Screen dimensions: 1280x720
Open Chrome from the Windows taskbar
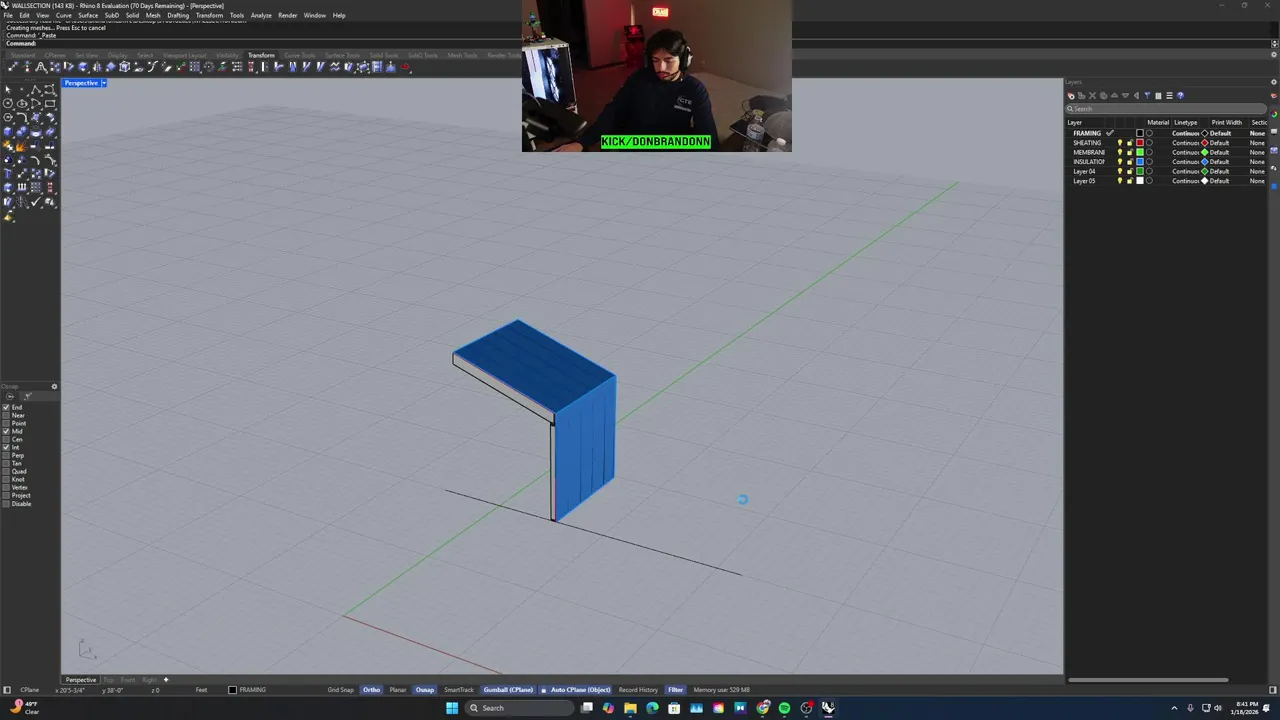[763, 708]
